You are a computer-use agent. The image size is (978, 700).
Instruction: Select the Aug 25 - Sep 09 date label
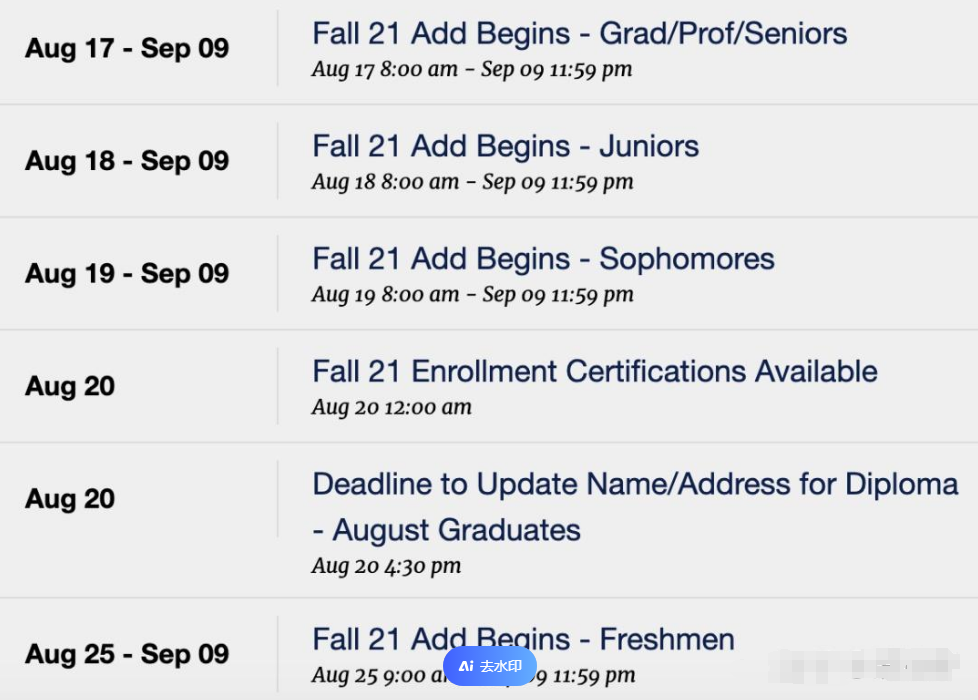127,654
